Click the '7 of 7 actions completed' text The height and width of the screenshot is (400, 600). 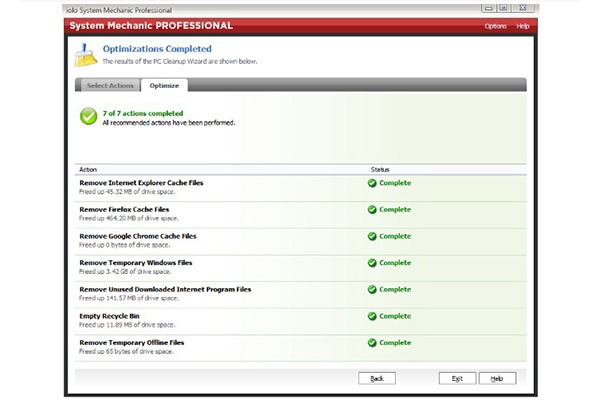pos(143,113)
